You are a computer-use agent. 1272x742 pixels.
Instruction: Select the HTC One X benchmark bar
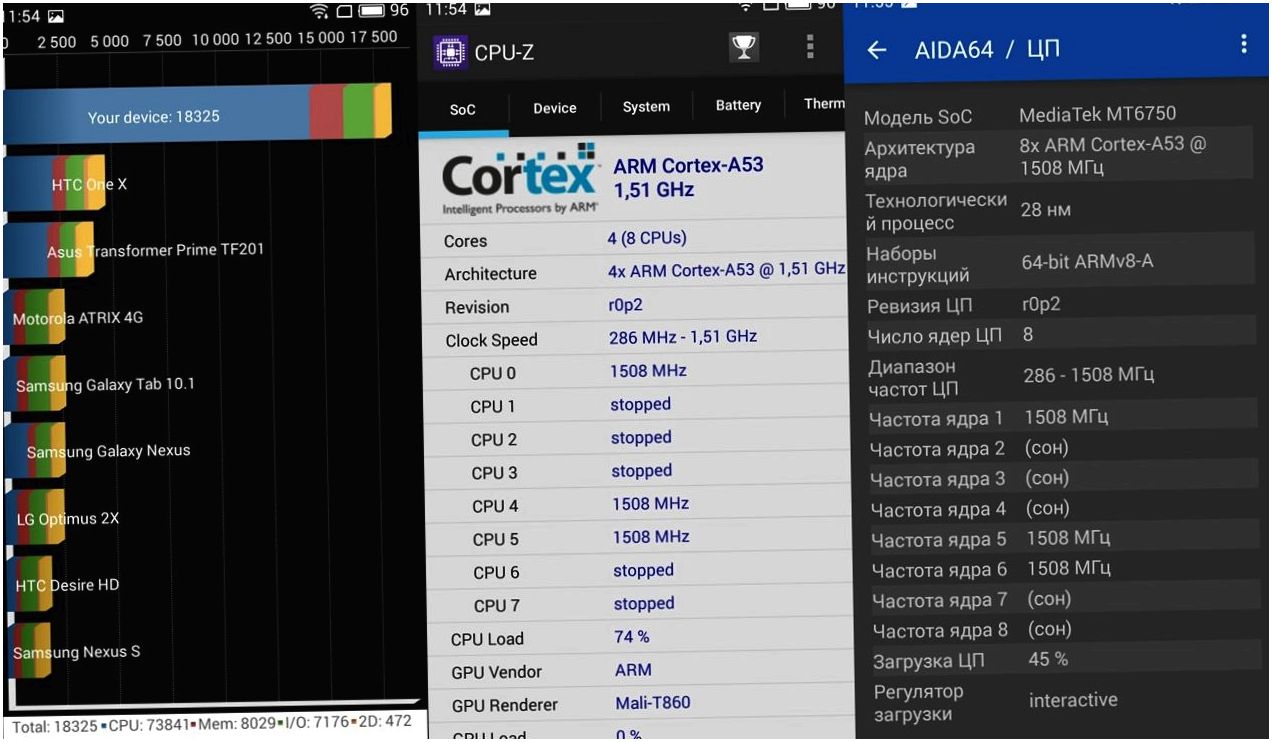coord(54,183)
